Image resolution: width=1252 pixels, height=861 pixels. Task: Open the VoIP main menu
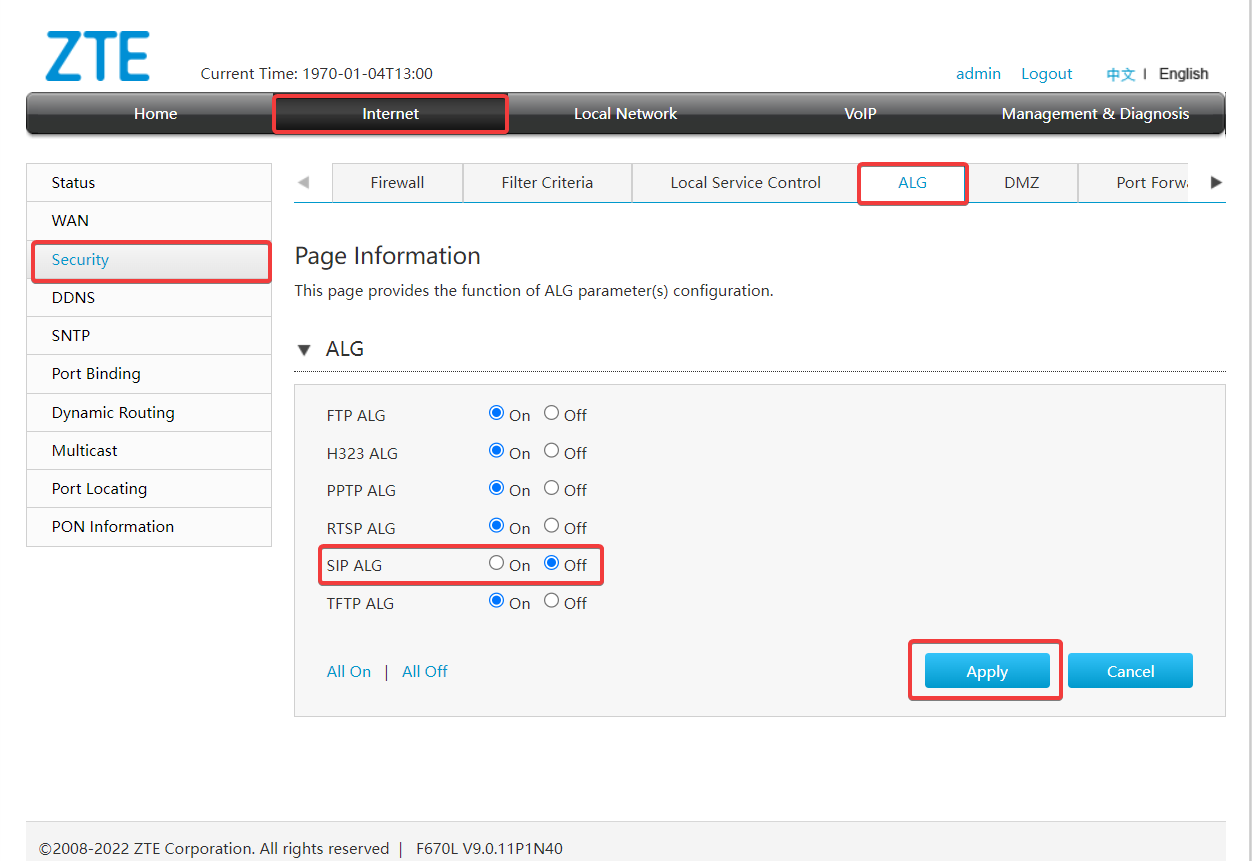860,114
